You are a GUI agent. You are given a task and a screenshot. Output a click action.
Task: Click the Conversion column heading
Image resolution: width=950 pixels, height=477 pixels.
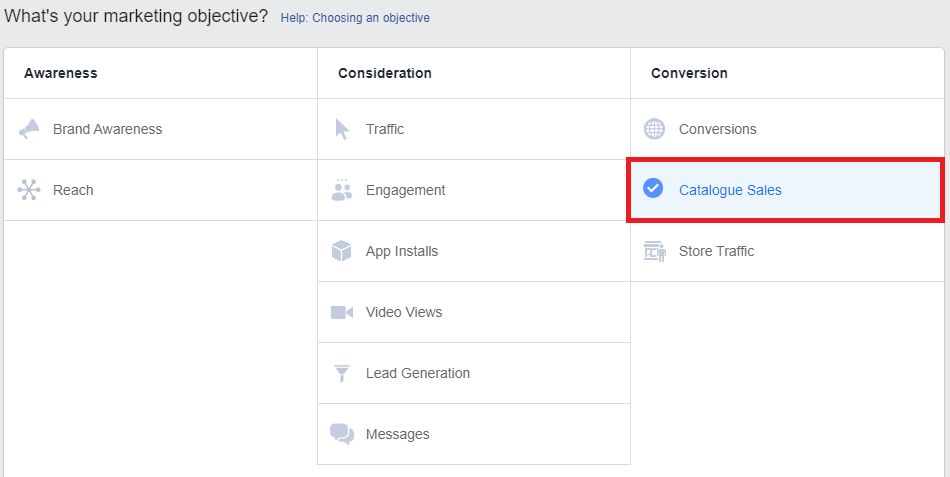689,73
